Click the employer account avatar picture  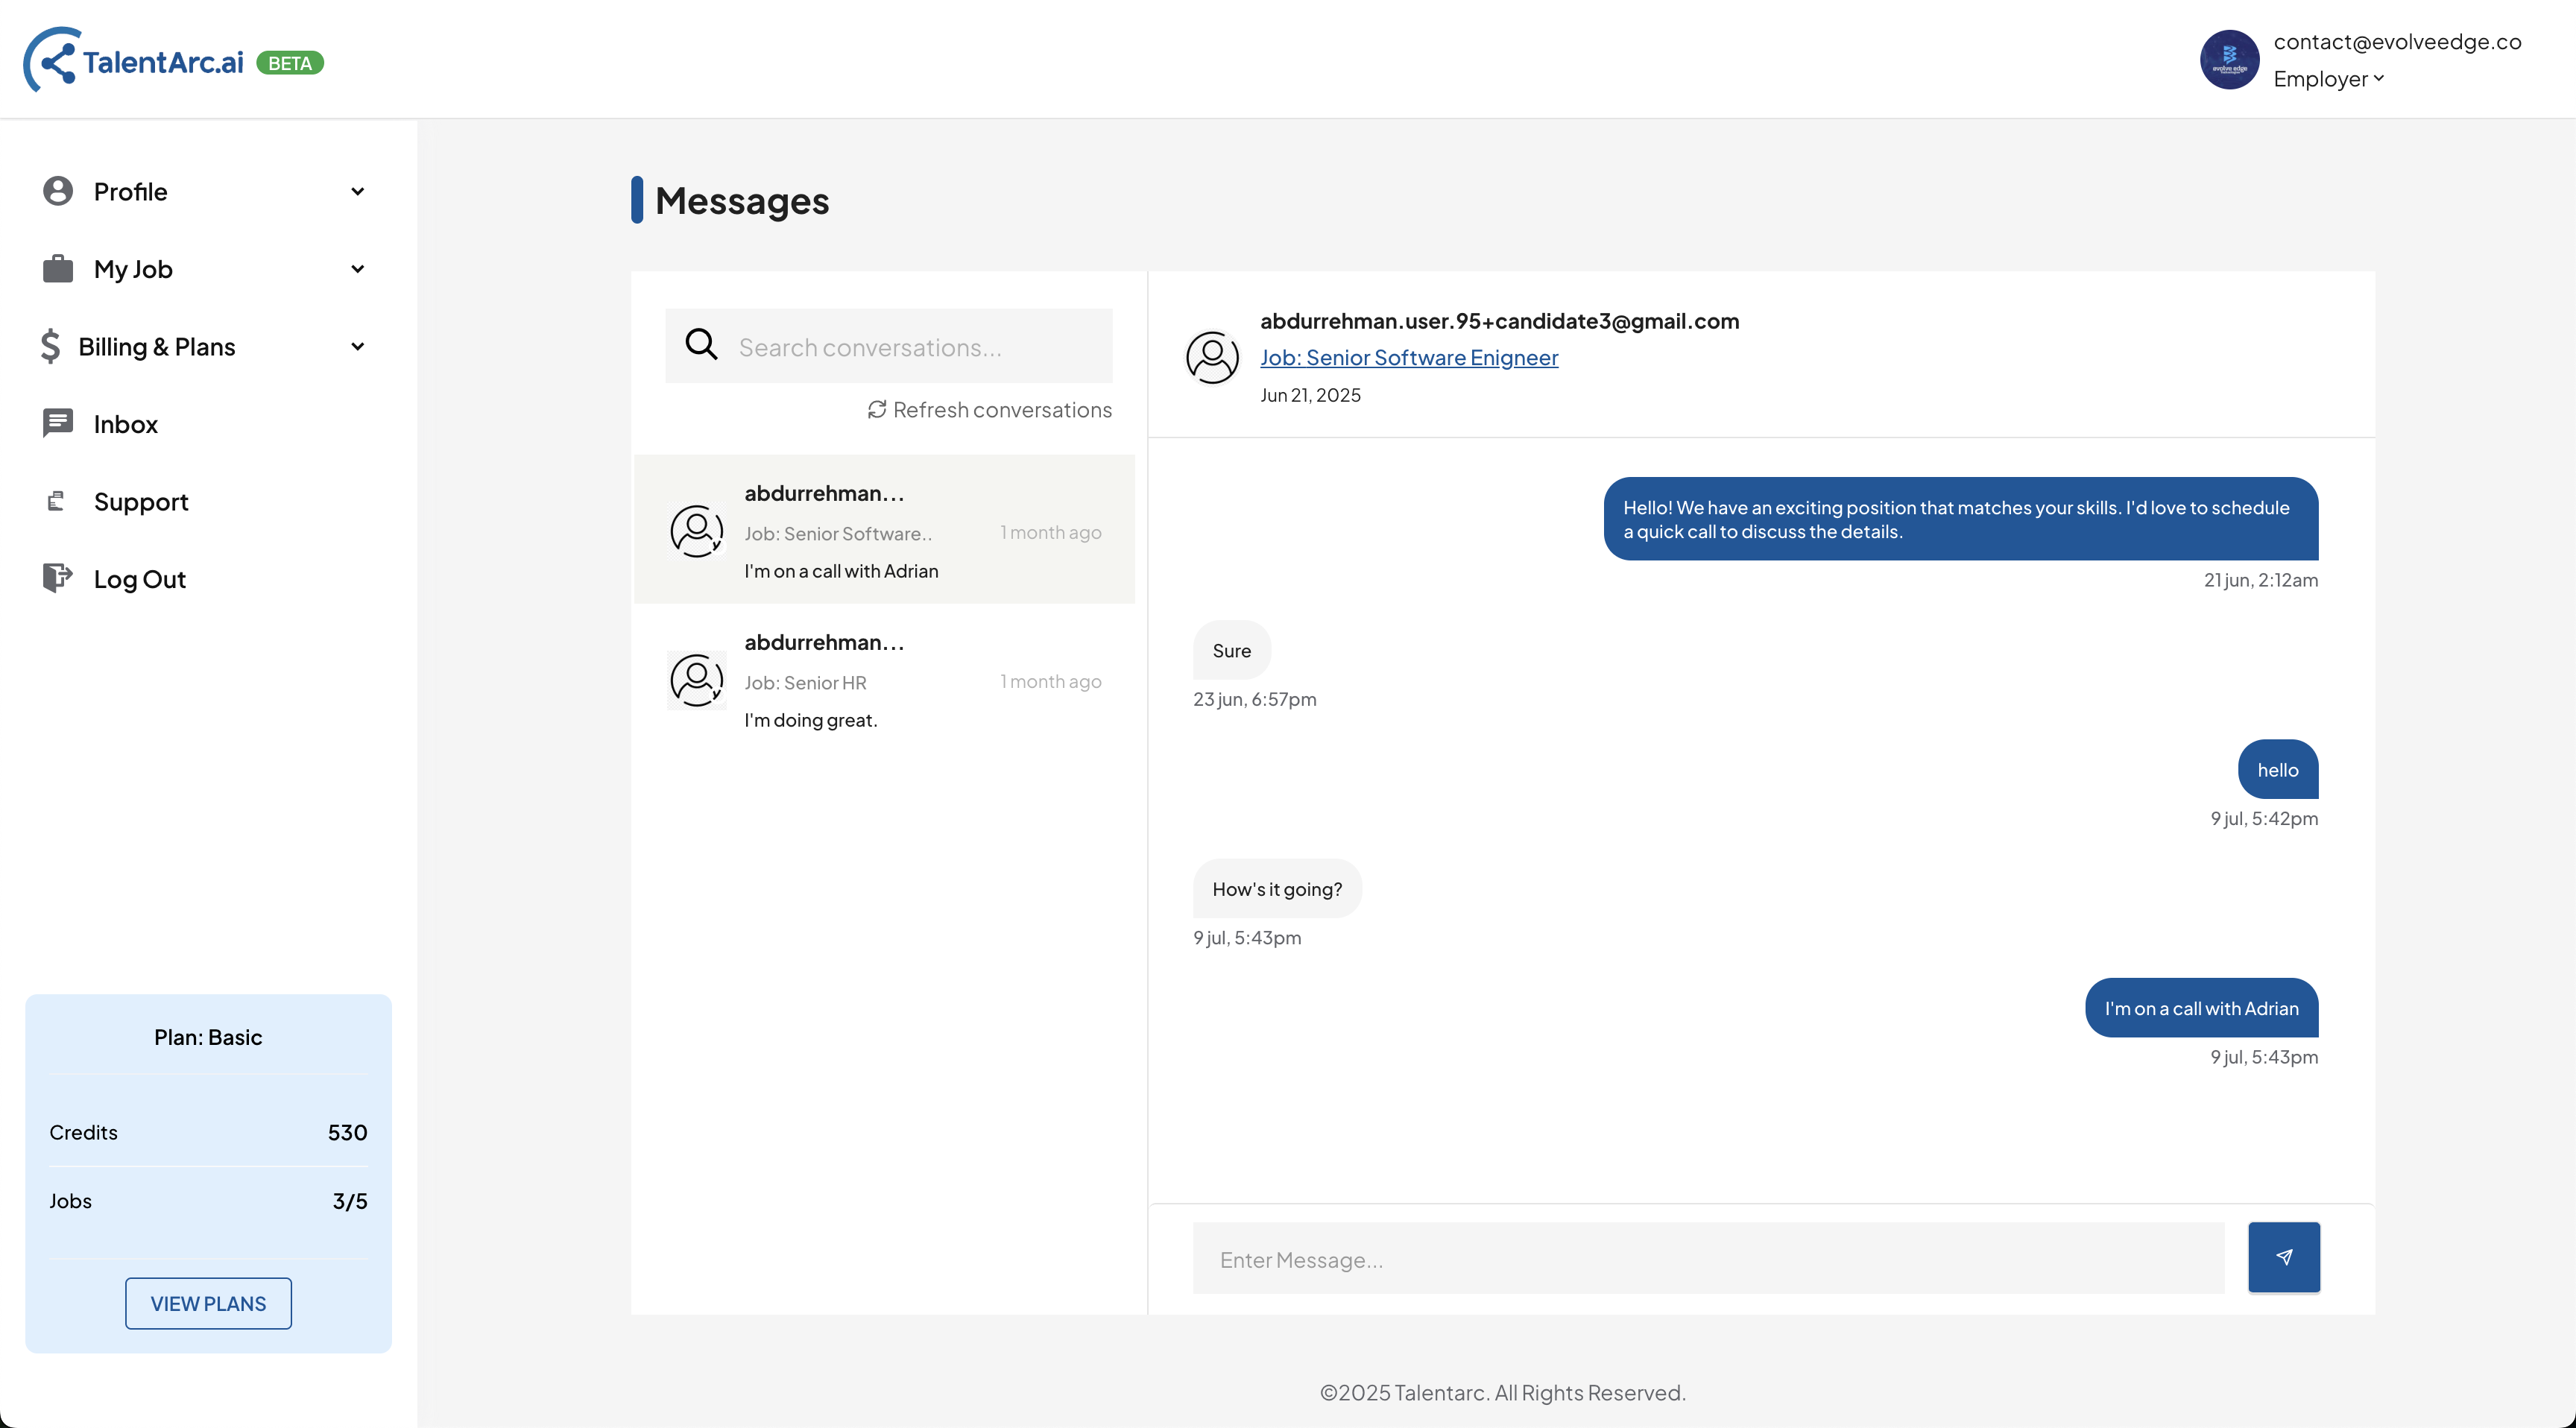pyautogui.click(x=2229, y=60)
